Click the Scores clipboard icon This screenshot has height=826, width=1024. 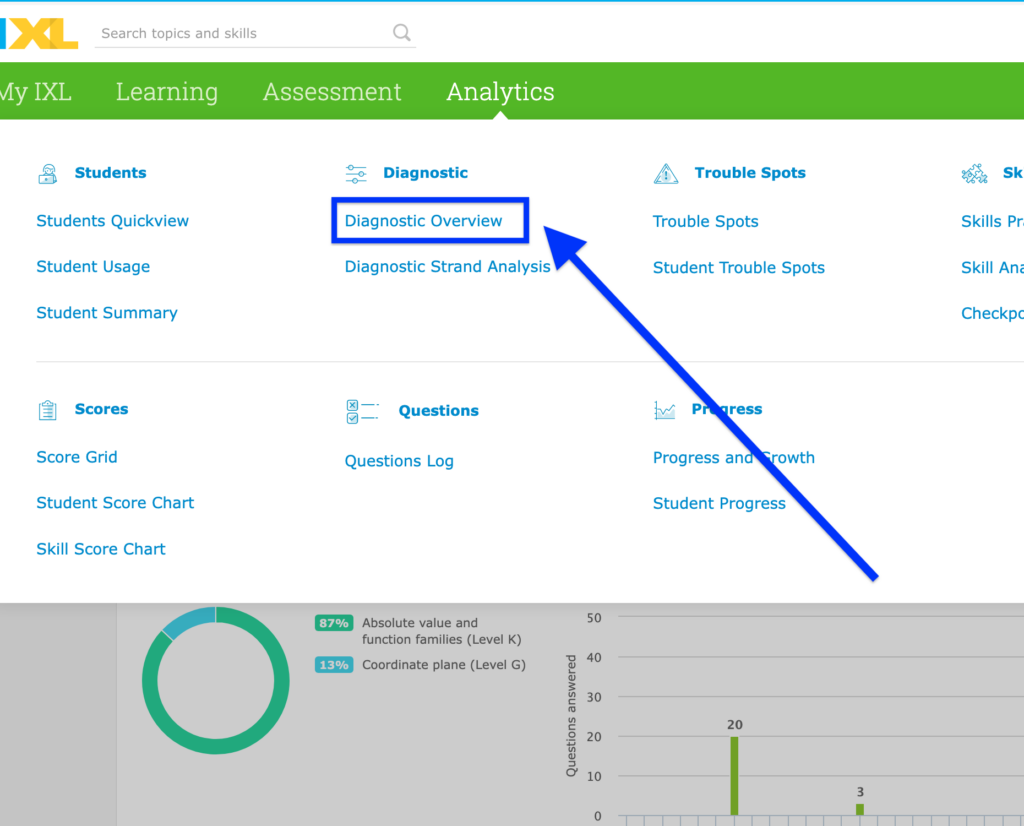[x=48, y=410]
